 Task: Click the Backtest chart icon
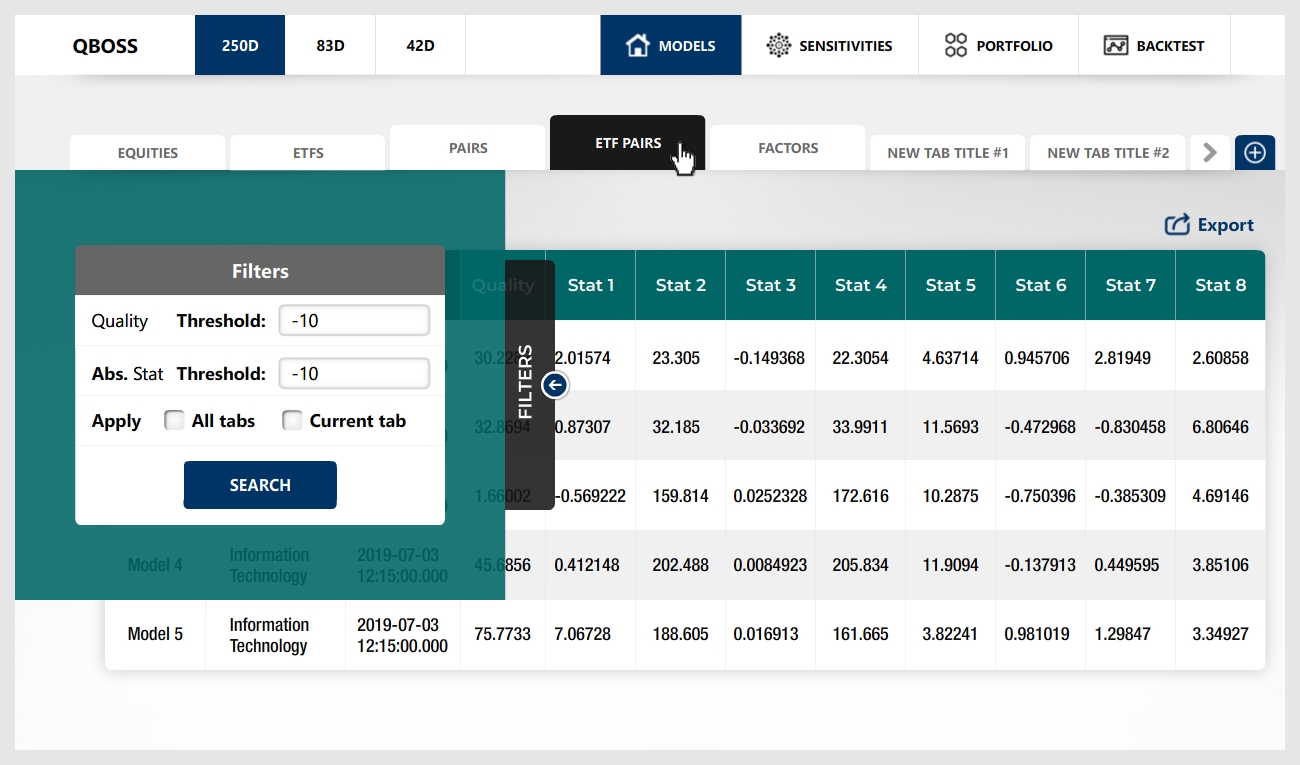1115,45
